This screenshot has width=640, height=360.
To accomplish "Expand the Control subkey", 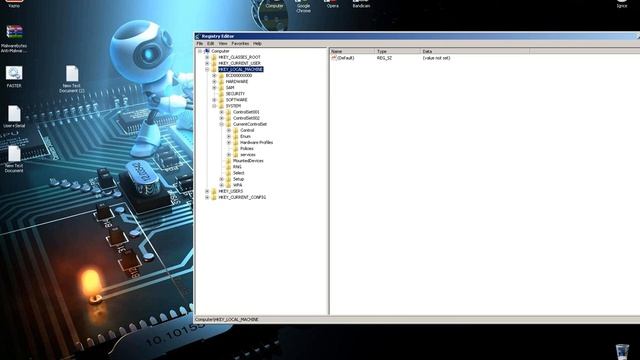I will [229, 130].
